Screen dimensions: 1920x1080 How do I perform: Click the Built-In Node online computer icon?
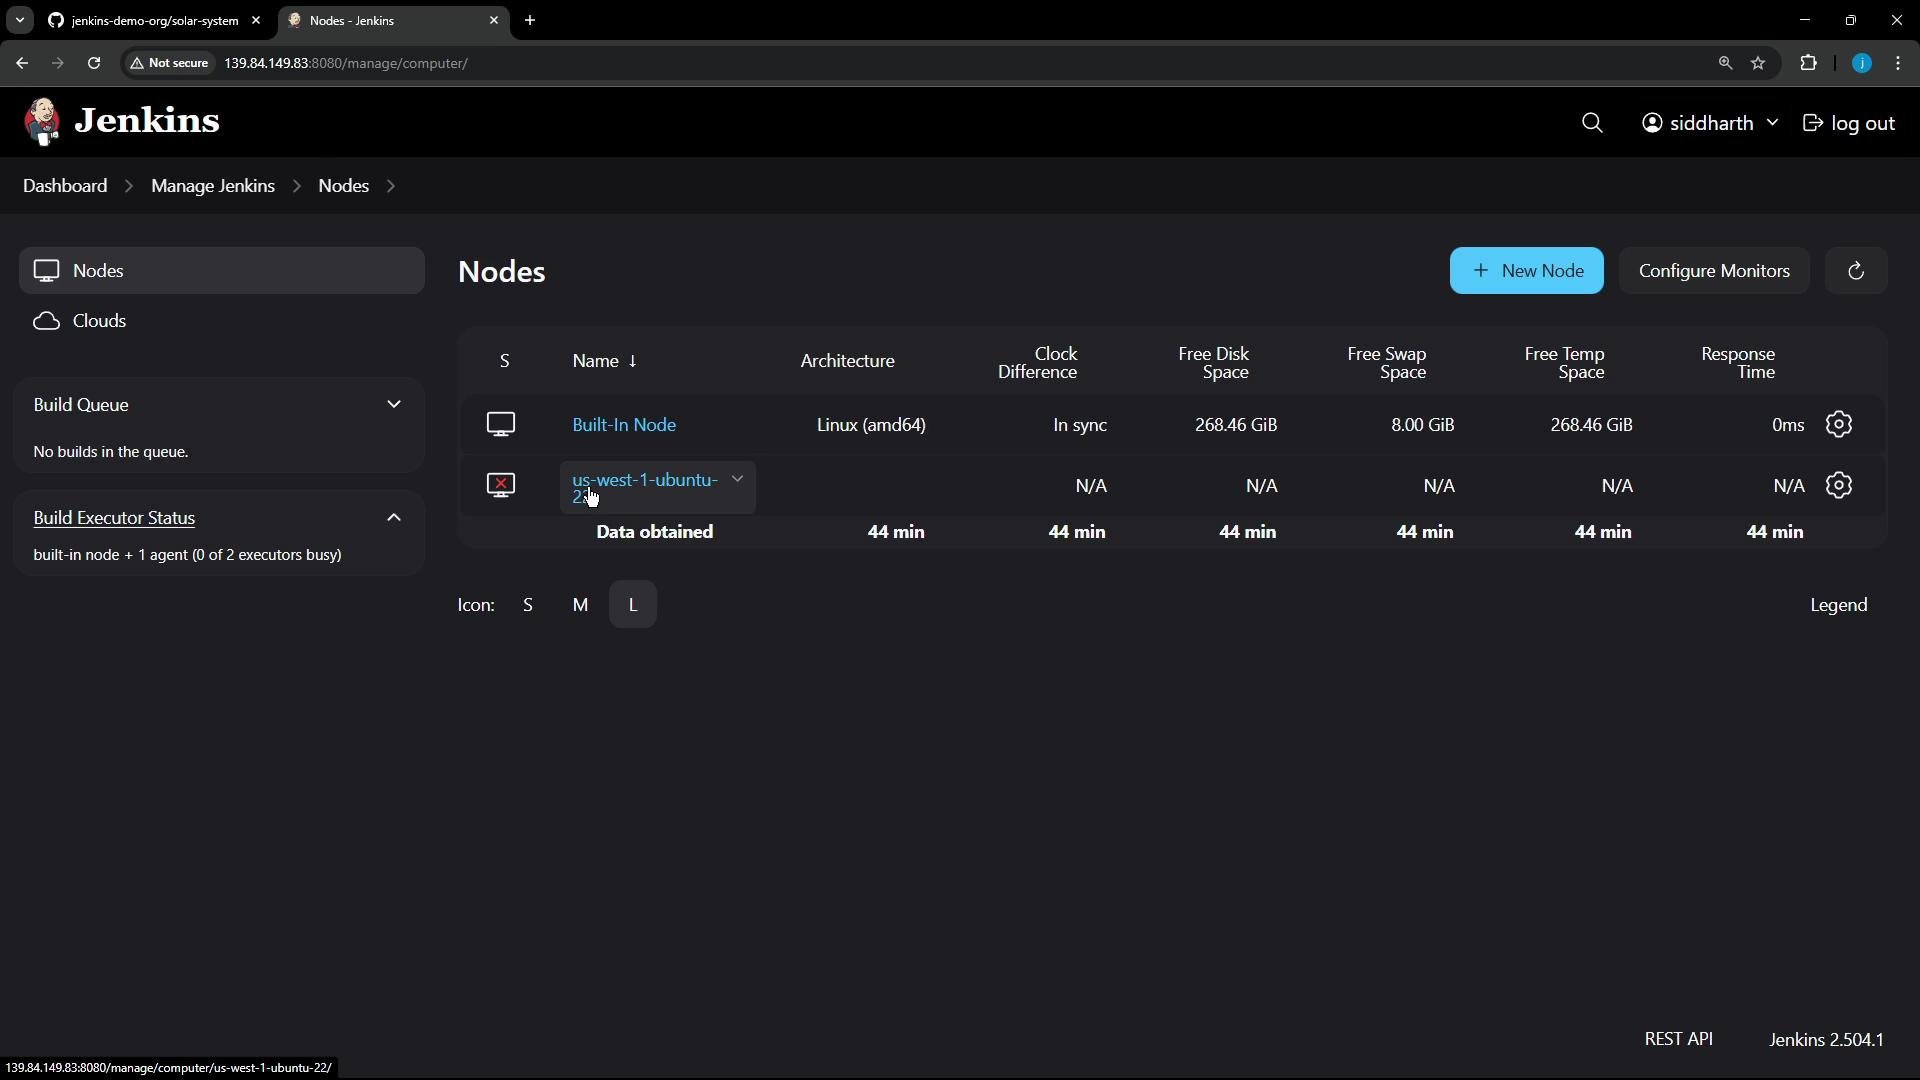coord(501,425)
